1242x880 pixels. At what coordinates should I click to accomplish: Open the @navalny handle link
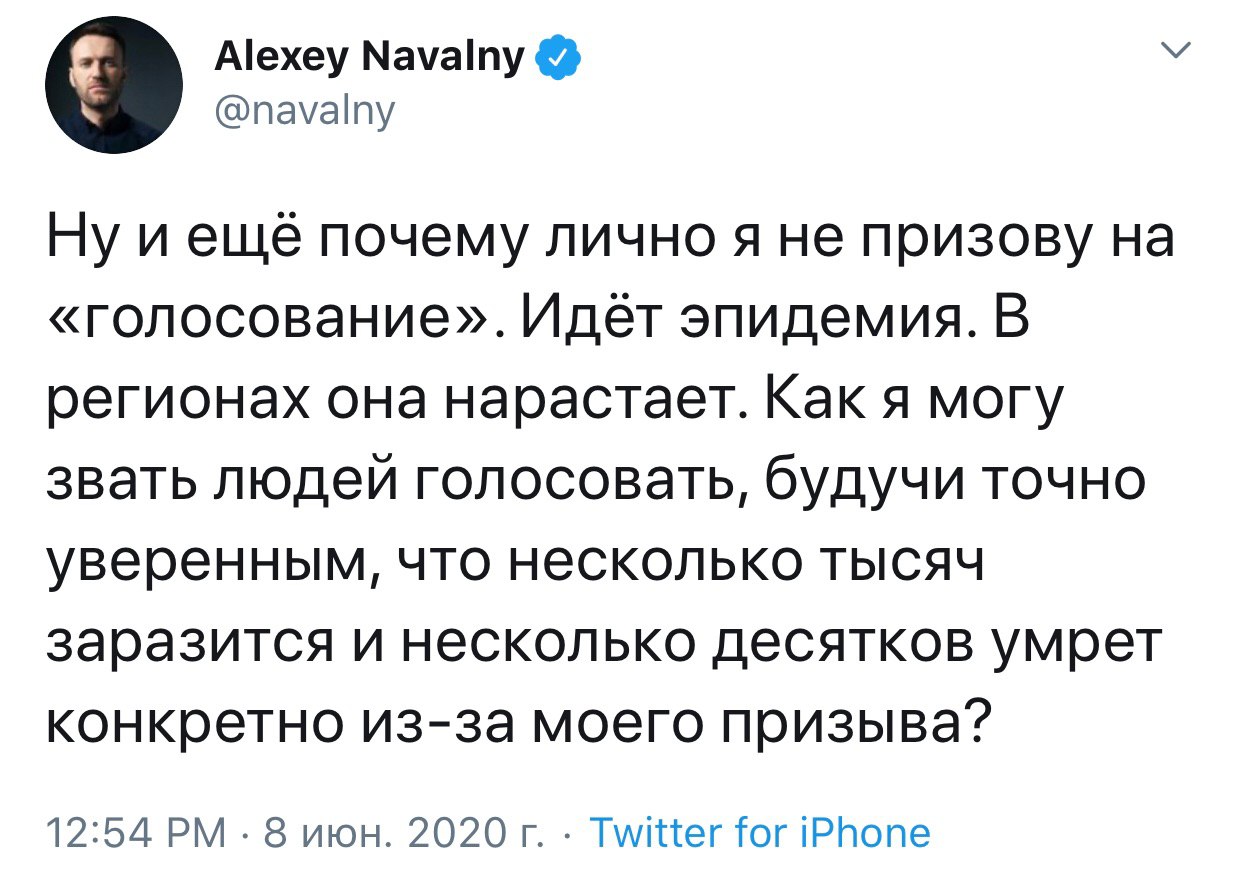(x=305, y=111)
